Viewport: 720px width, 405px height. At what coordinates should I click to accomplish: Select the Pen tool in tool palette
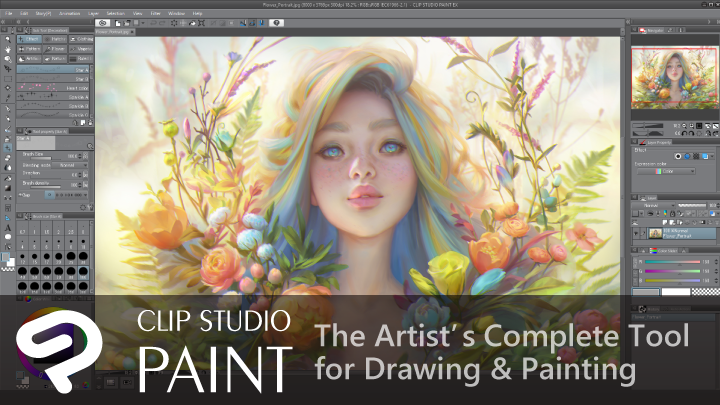pos(7,109)
